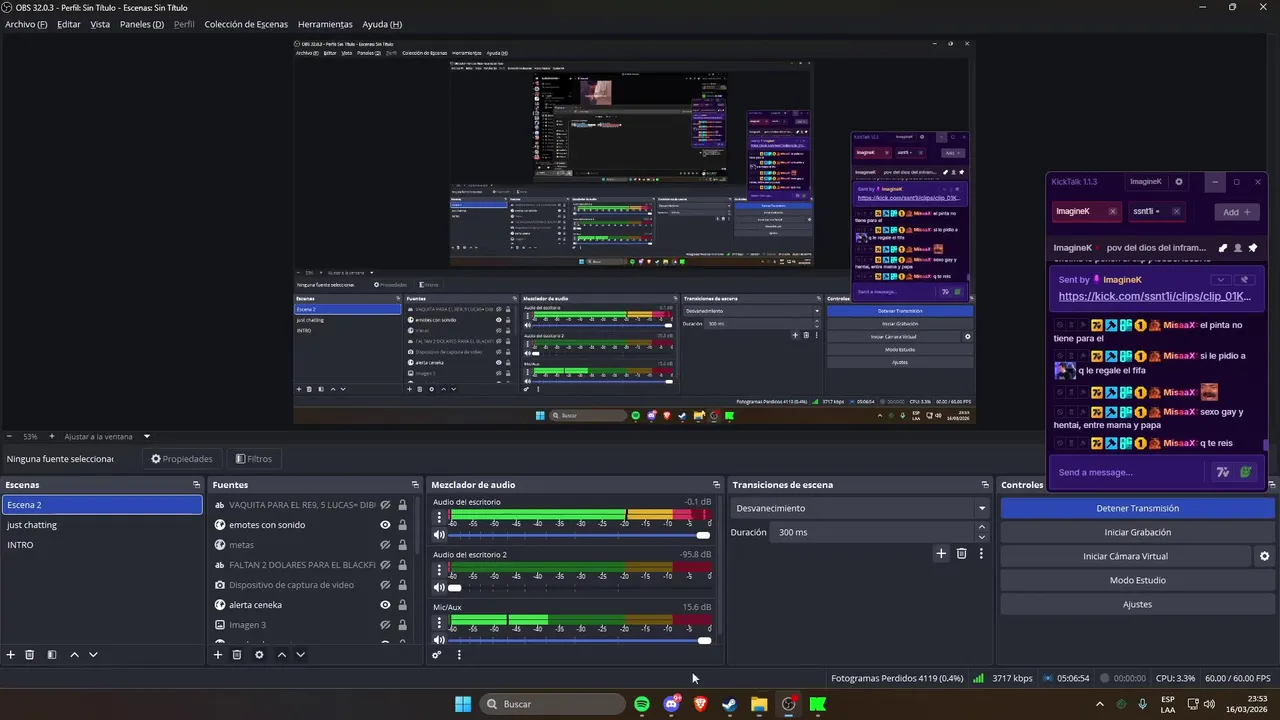Open Paneles menu

tap(142, 24)
